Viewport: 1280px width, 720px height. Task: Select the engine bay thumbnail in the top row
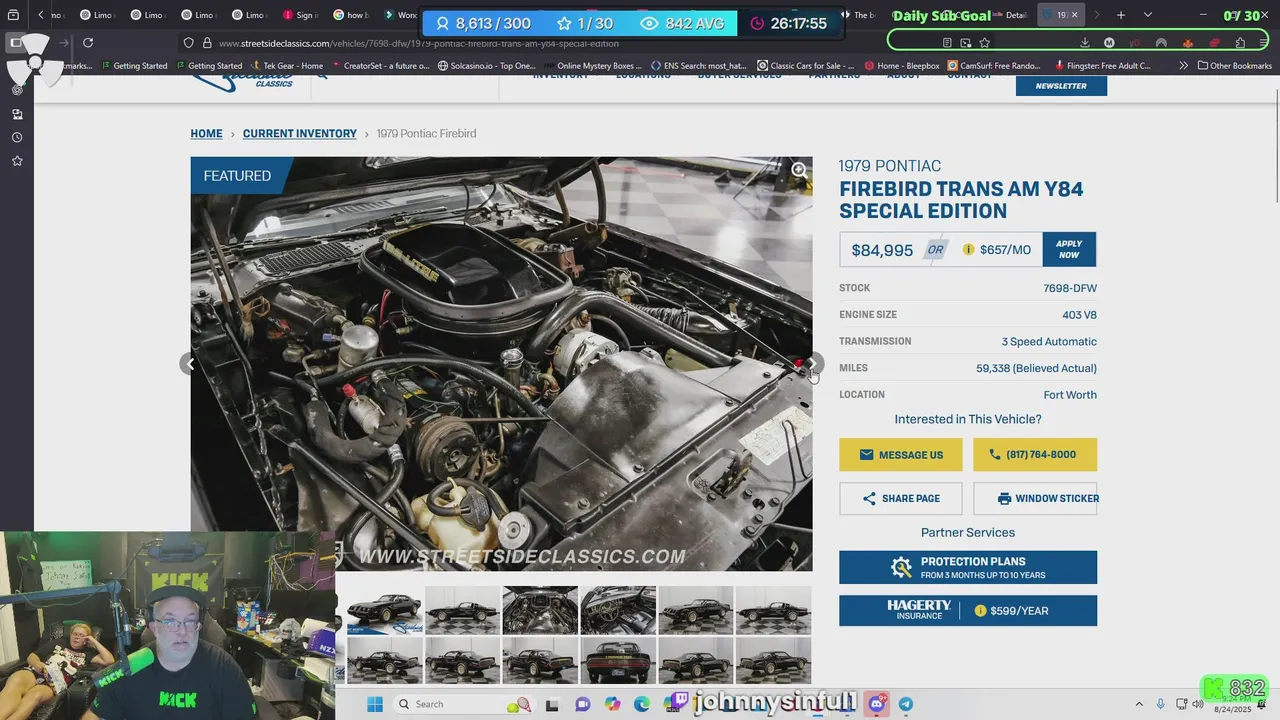coord(540,610)
